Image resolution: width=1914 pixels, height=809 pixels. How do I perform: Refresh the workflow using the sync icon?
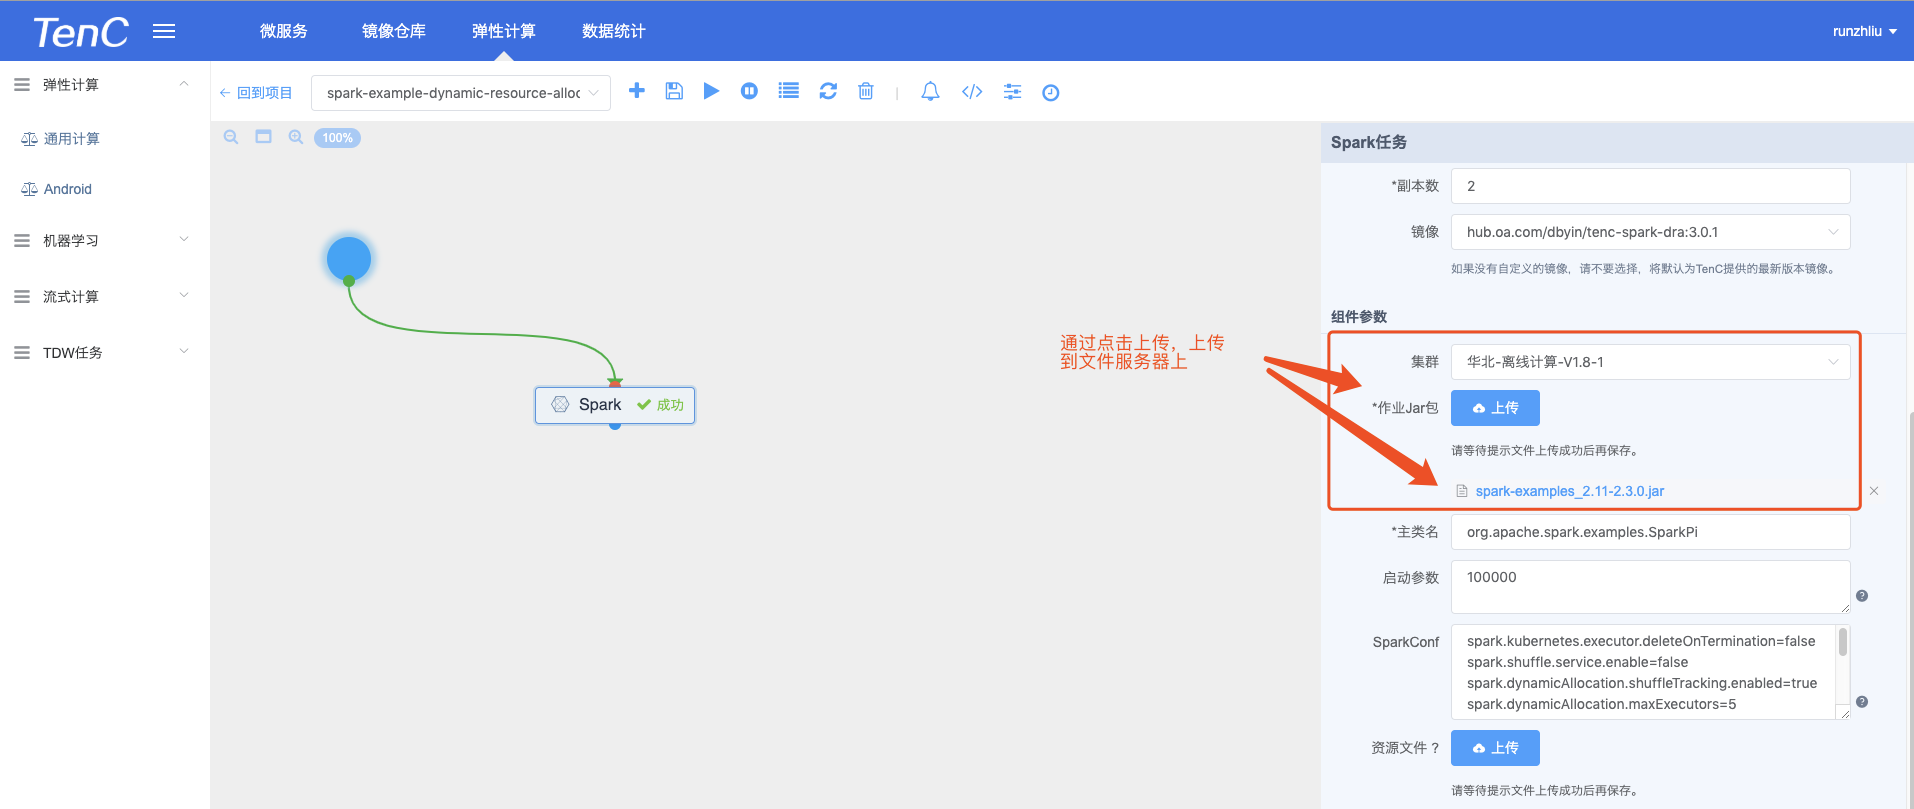point(828,91)
